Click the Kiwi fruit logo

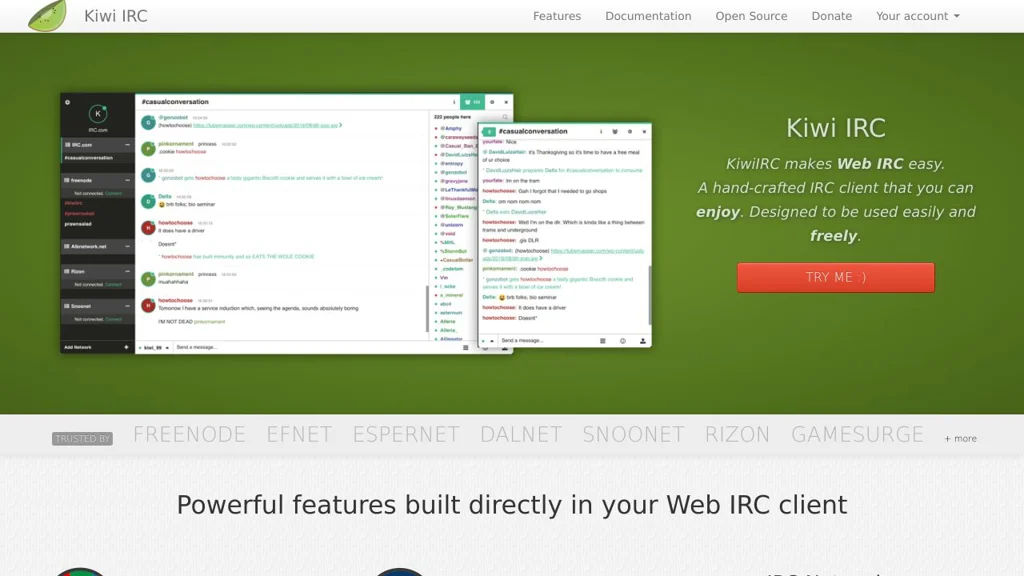(x=48, y=16)
